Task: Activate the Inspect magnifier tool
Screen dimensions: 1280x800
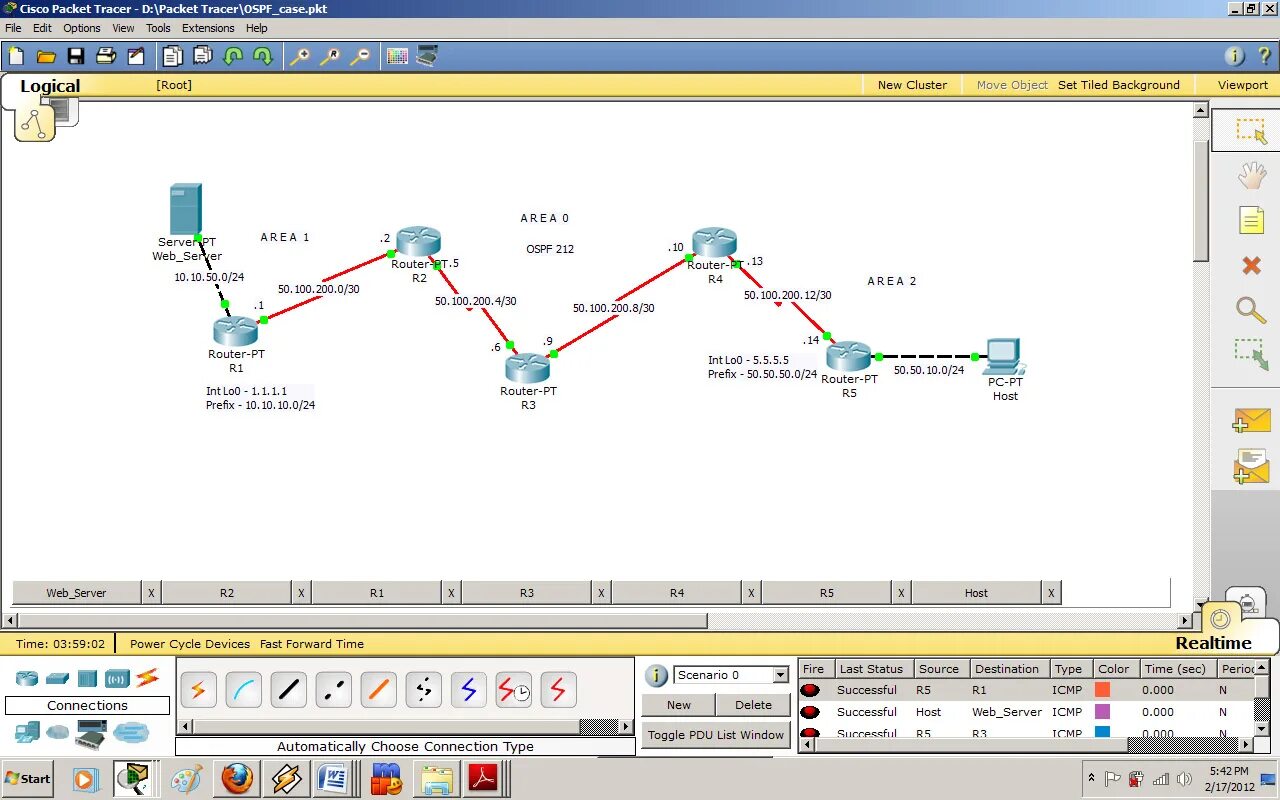Action: [1251, 310]
